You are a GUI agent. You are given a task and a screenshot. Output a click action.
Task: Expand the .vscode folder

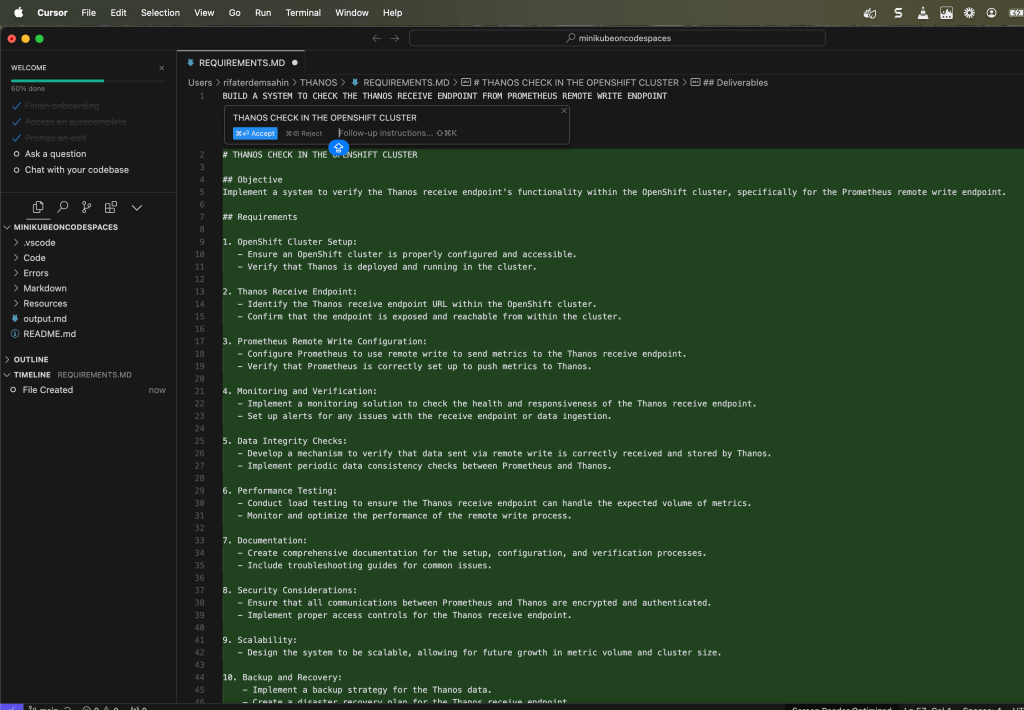pos(16,242)
